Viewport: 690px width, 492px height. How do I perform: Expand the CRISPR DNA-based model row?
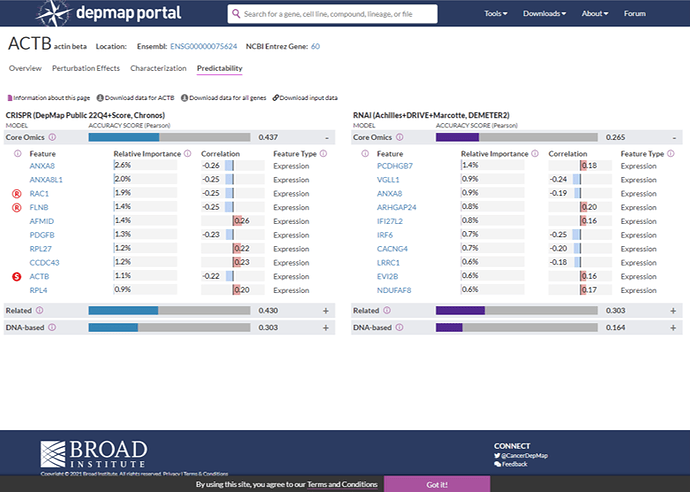(x=326, y=328)
